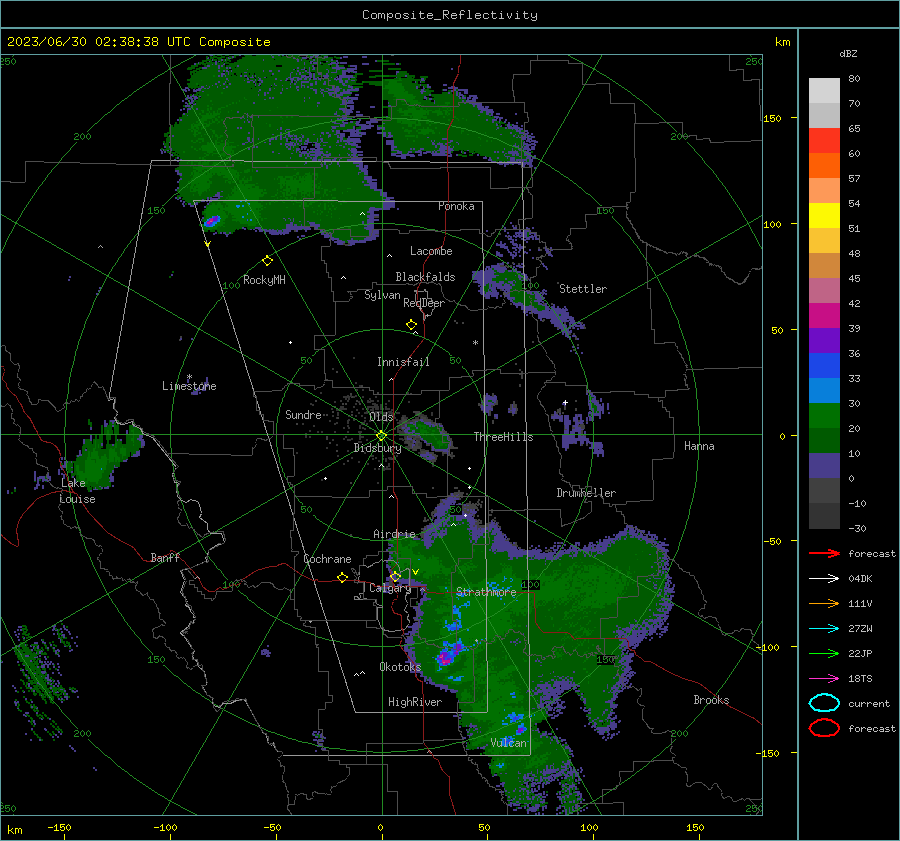
Task: Click the dBZ legend heading
Action: [848, 53]
